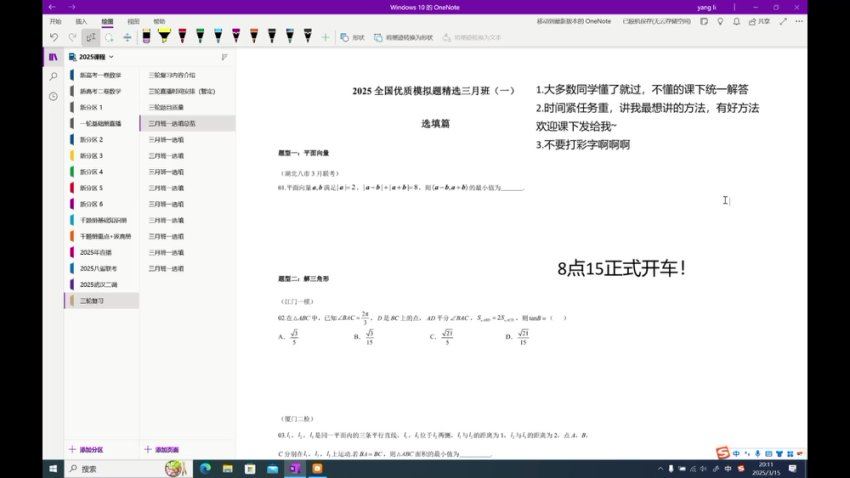Launch Microsoft Edge from the taskbar

[x=205, y=469]
